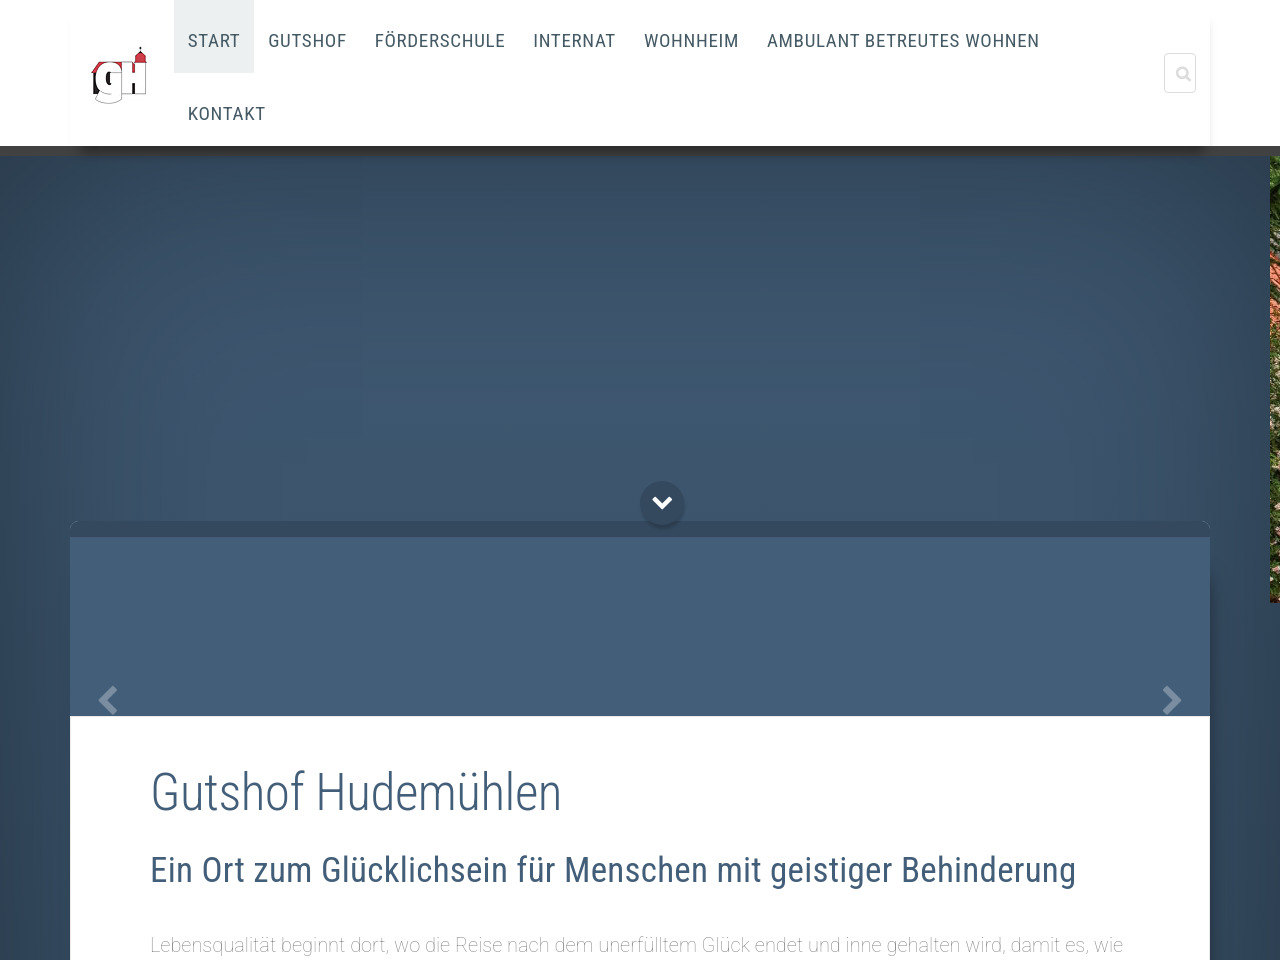The image size is (1280, 960).
Task: Visit the KONTAKT page
Action: point(226,114)
